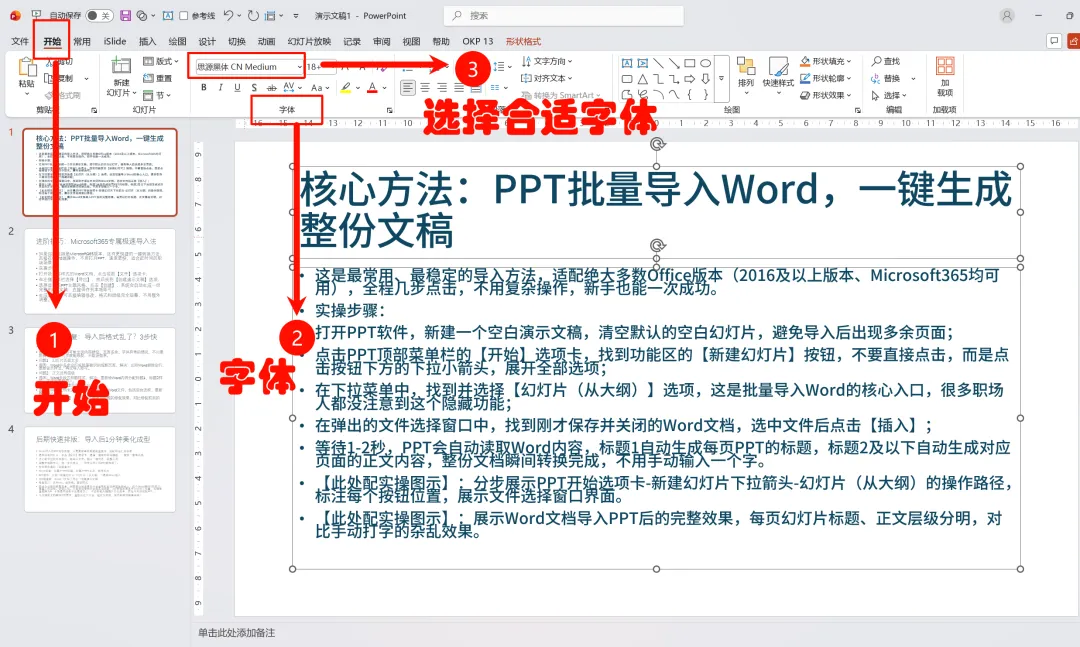
Task: Select the triangle shape in gallery
Action: click(643, 79)
